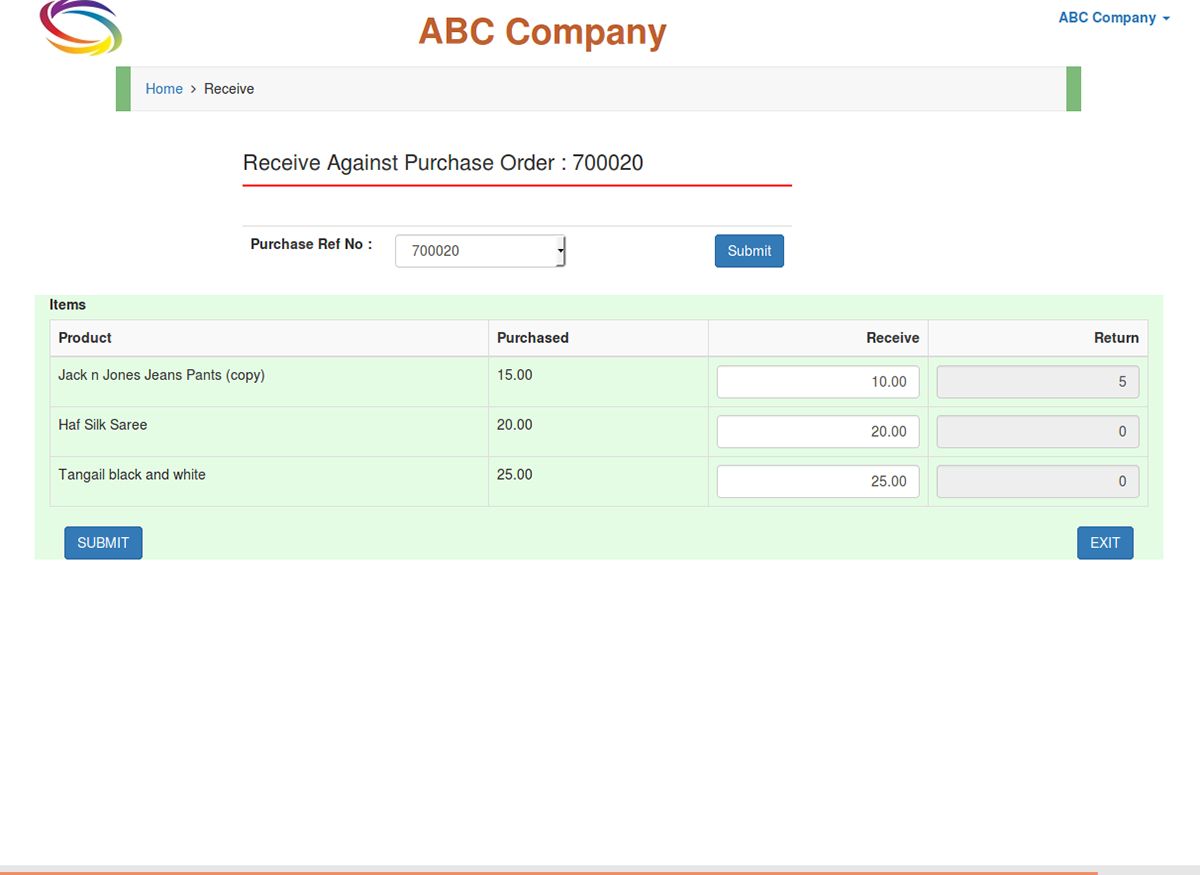
Task: Click the Product column header
Action: click(x=85, y=338)
